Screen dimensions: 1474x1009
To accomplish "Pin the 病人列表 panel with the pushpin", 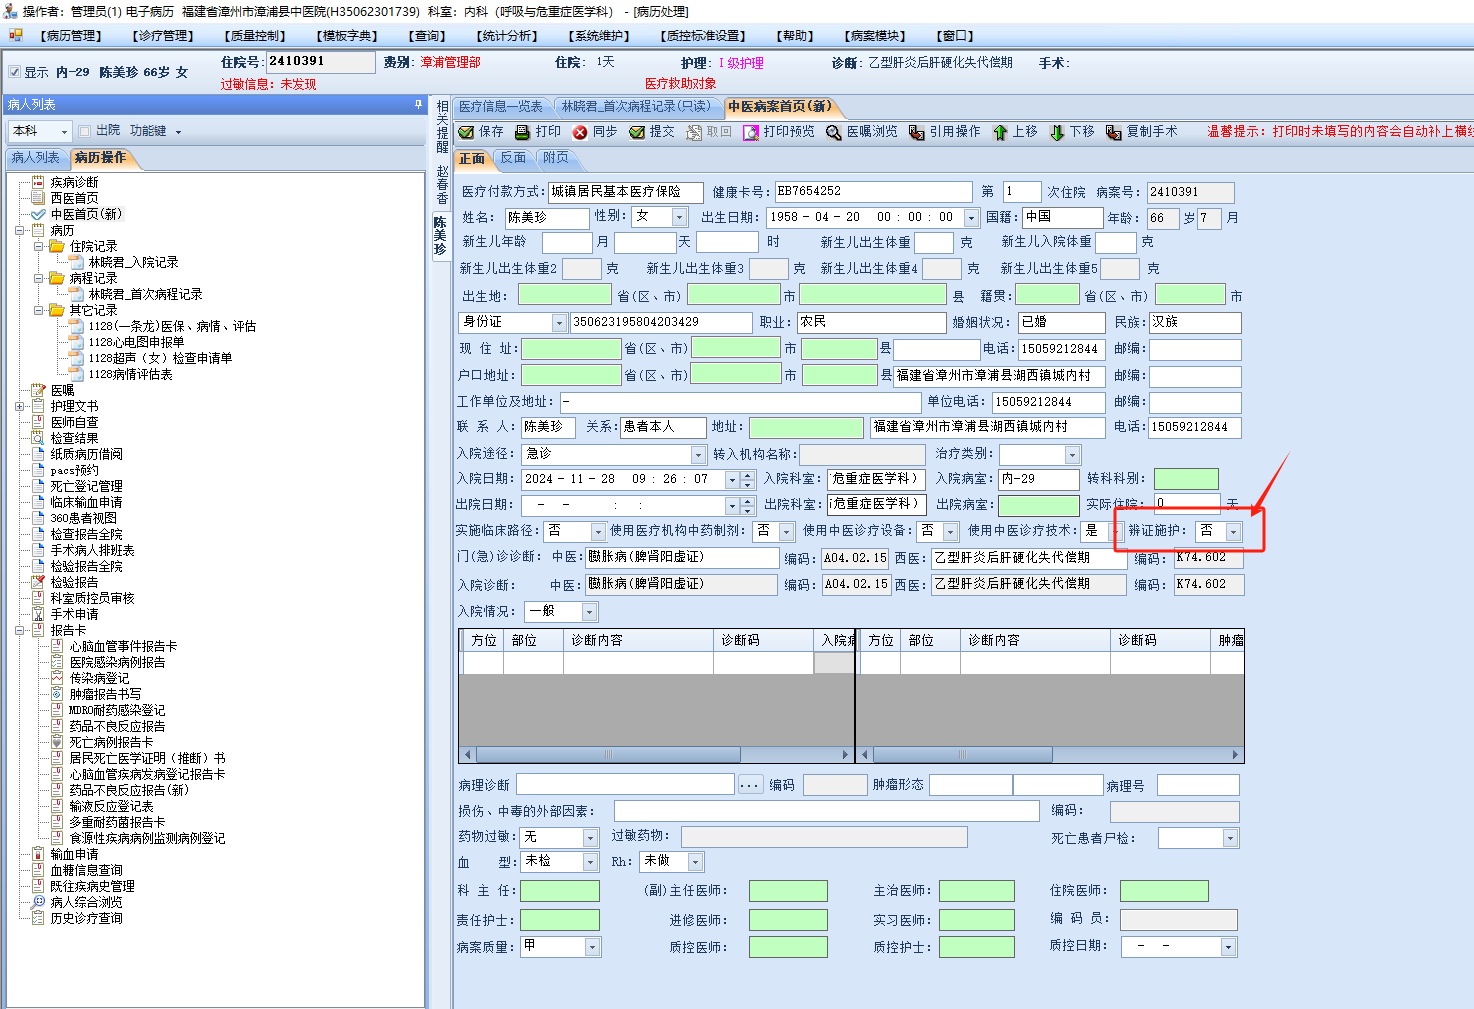I will click(x=418, y=104).
